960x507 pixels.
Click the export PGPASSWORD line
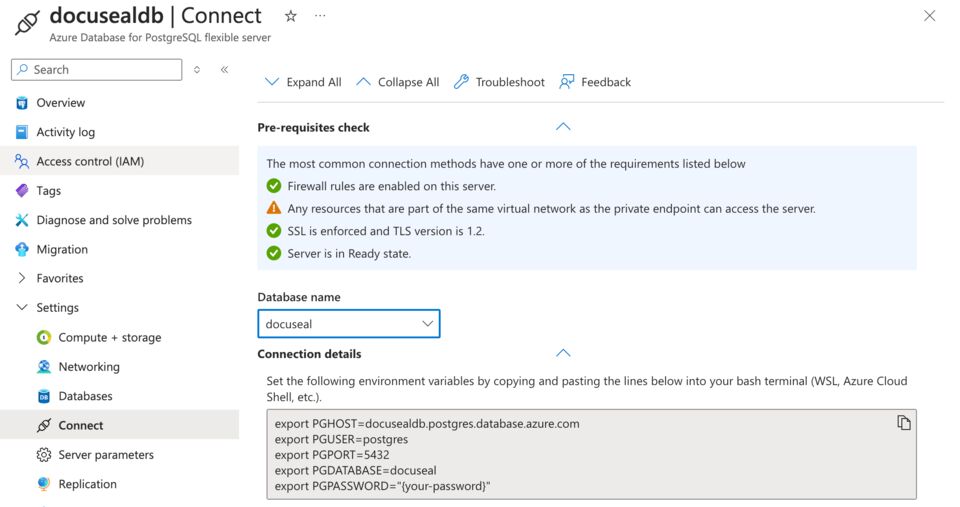pos(382,486)
